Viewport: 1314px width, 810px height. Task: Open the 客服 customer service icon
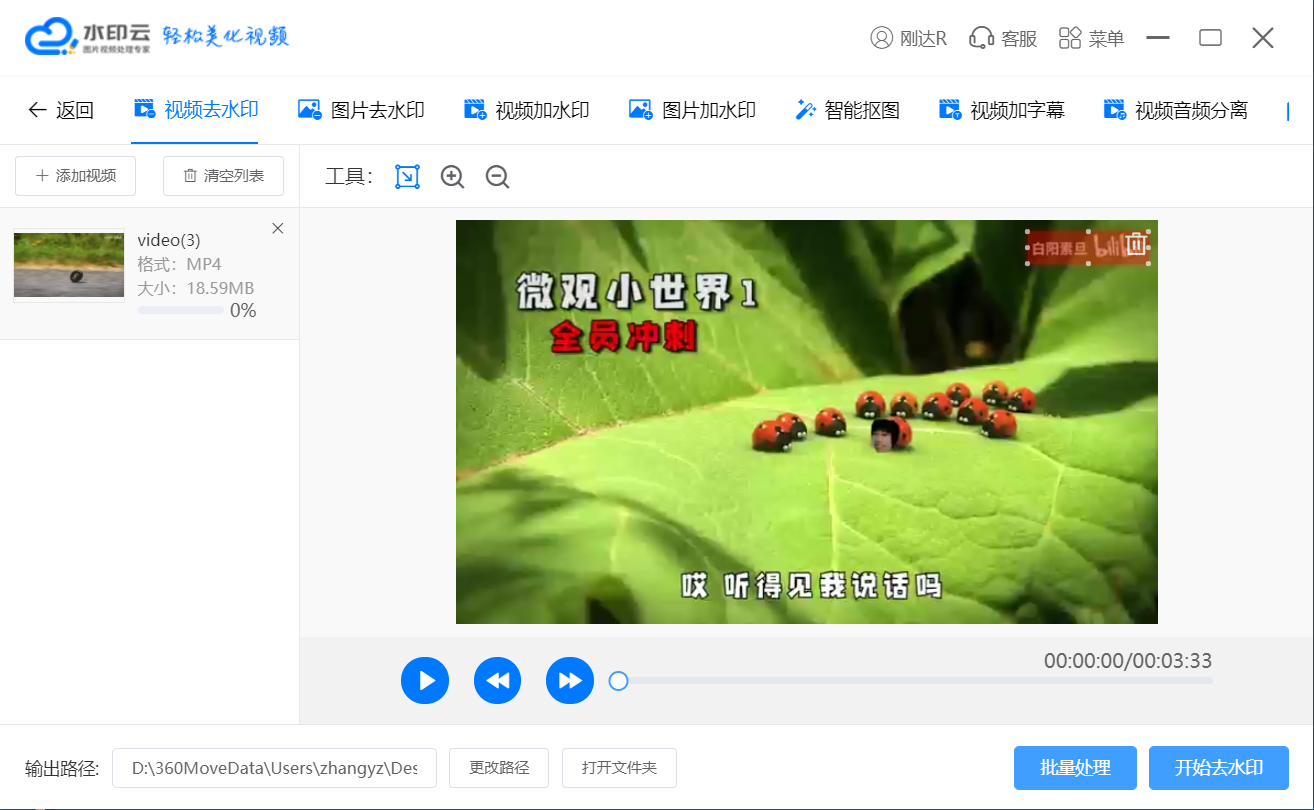tap(1003, 38)
